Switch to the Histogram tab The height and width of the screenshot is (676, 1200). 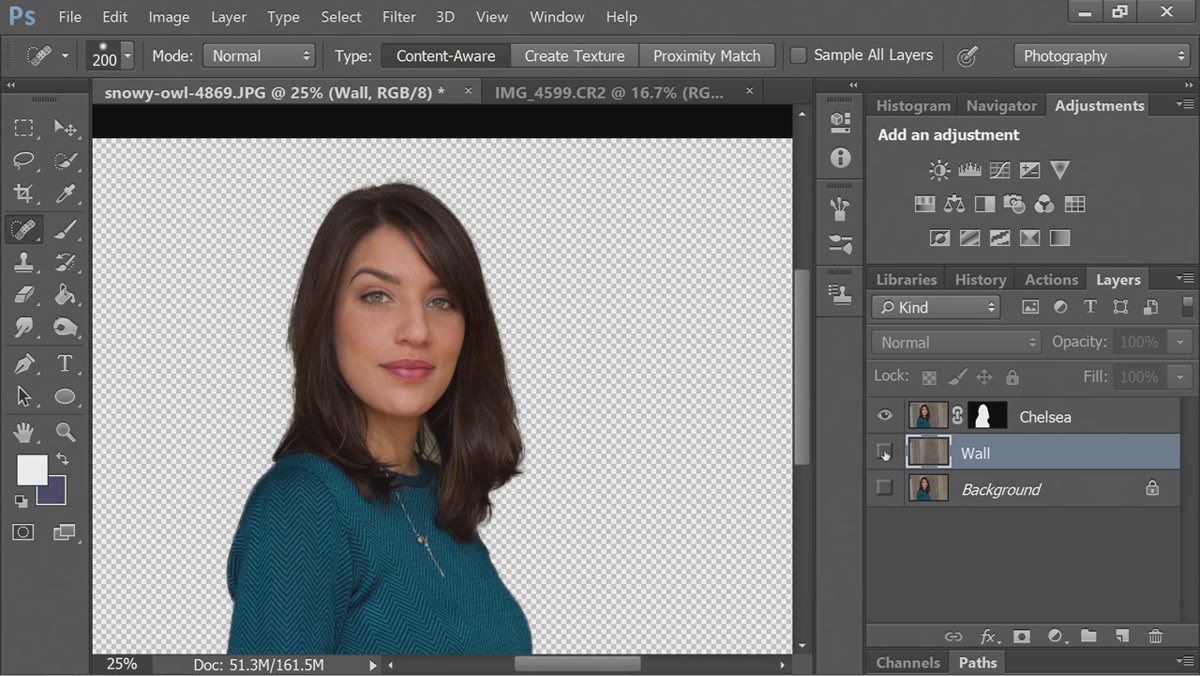pyautogui.click(x=913, y=105)
